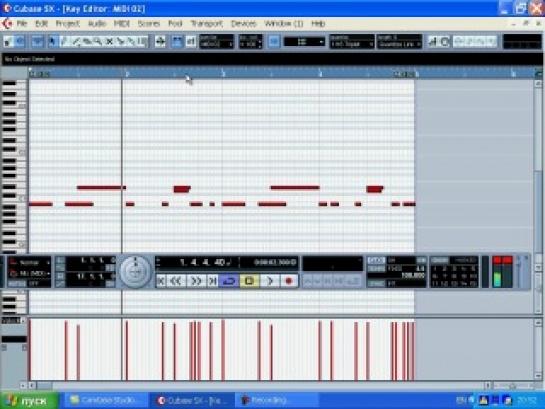Click the Windows start button
The width and height of the screenshot is (545, 409).
(29, 401)
